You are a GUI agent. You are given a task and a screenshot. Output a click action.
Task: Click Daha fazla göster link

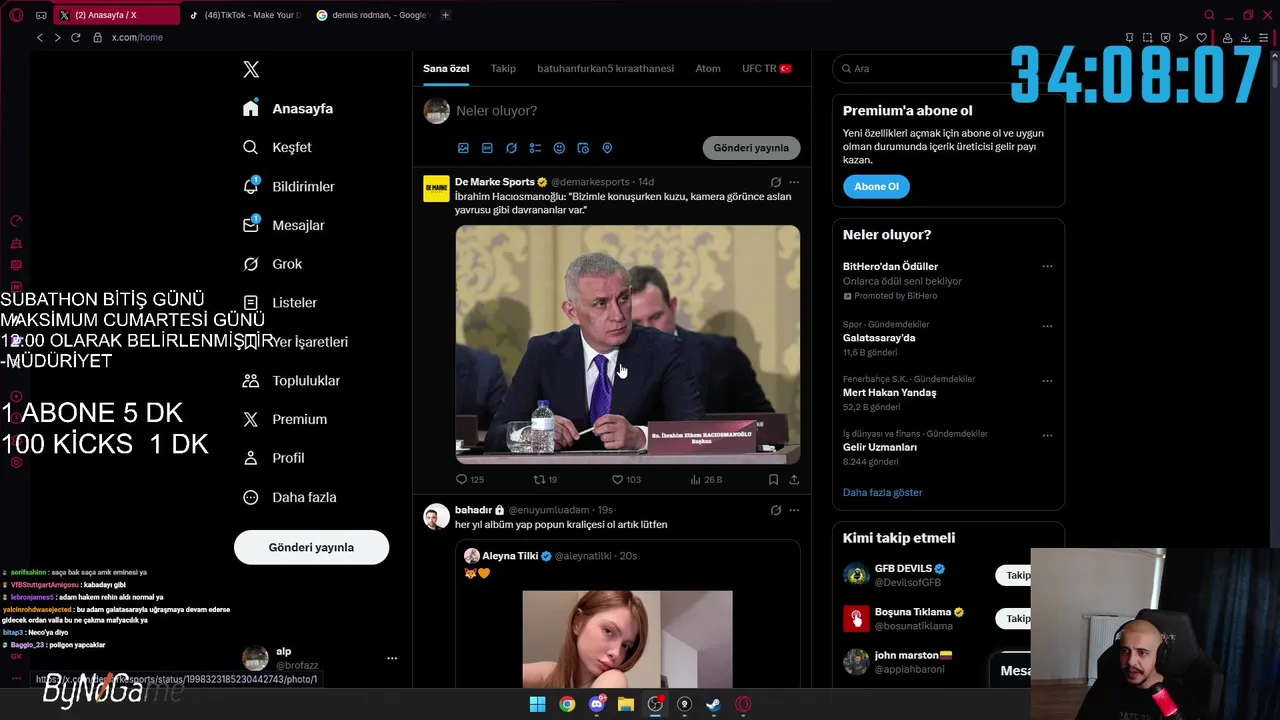coord(882,493)
